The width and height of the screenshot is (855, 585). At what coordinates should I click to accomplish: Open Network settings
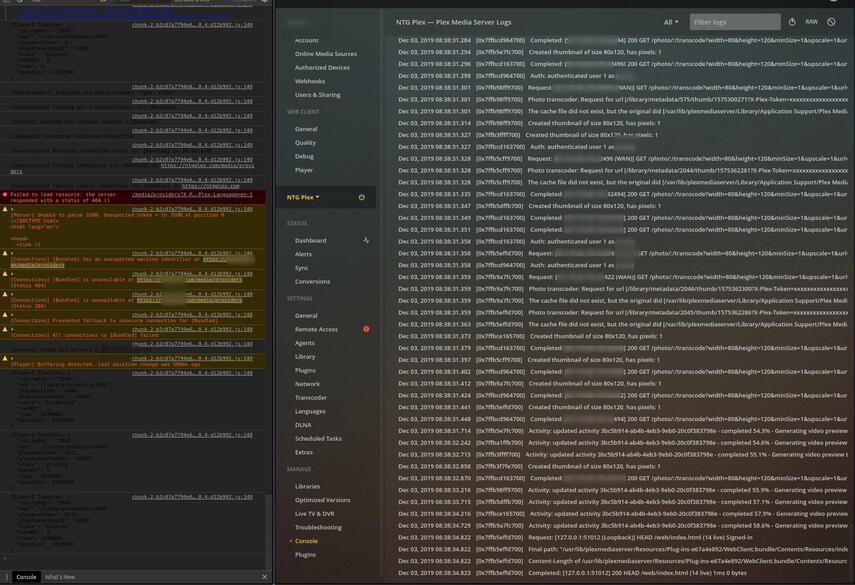tap(307, 384)
